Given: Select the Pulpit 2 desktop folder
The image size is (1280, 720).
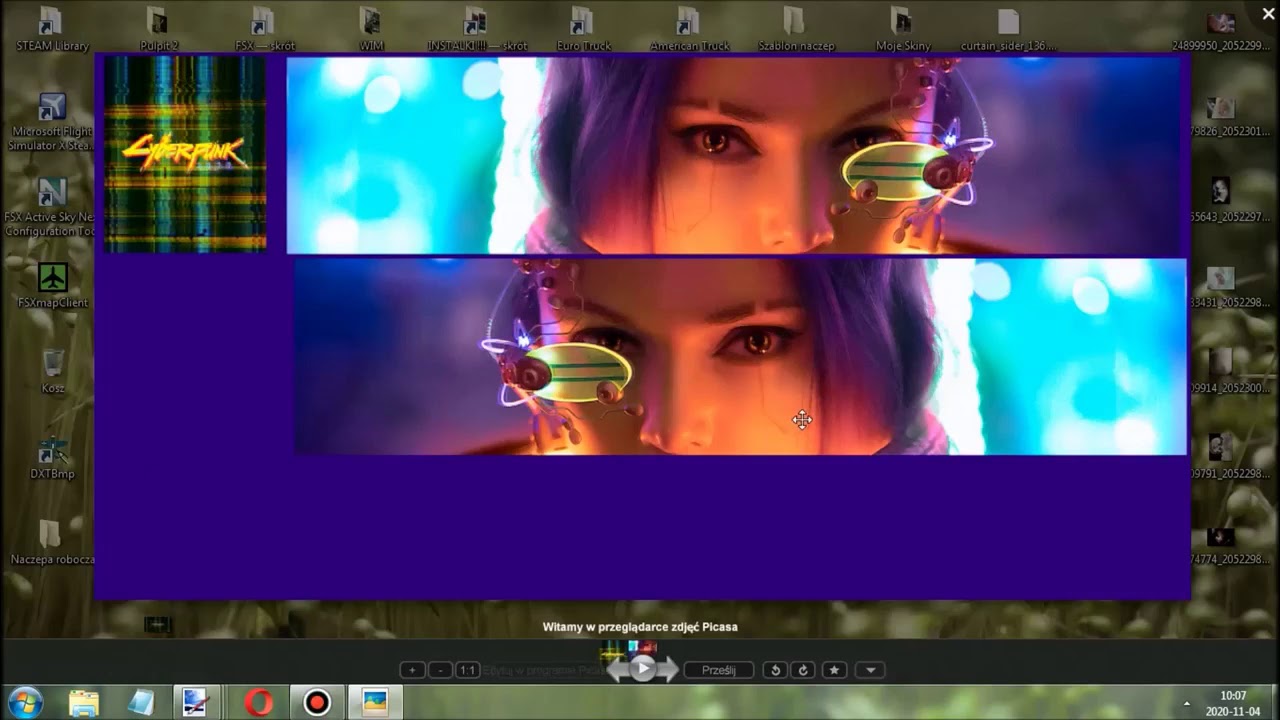Looking at the screenshot, I should pyautogui.click(x=158, y=30).
